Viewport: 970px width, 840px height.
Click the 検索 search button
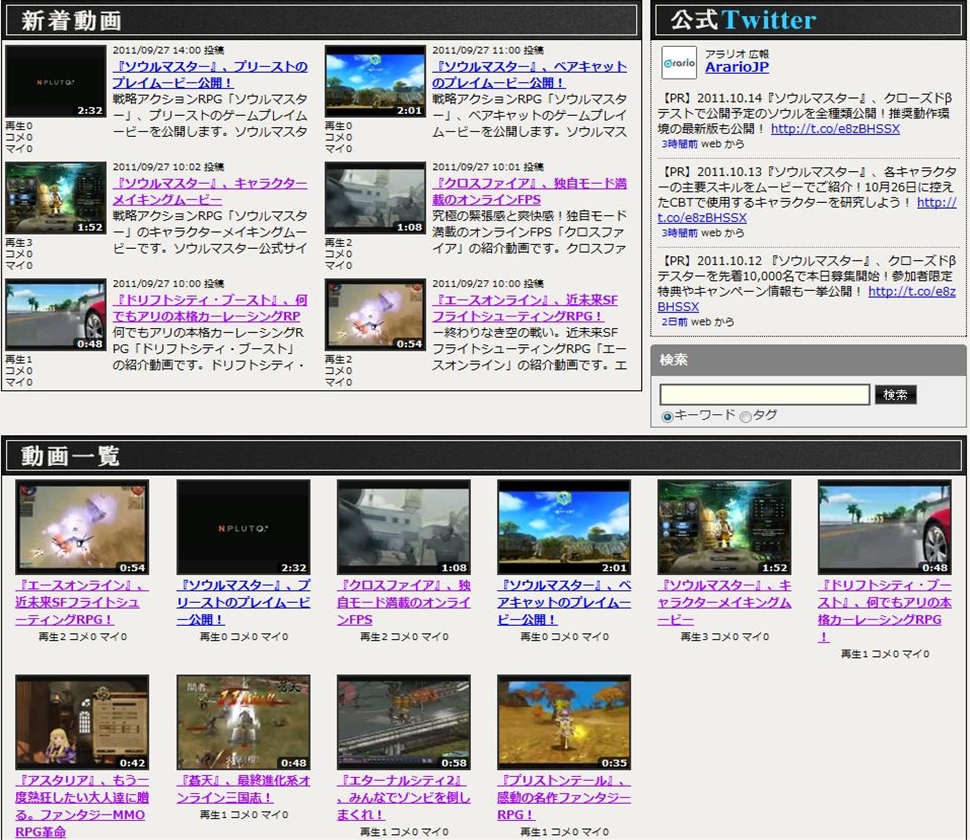895,395
